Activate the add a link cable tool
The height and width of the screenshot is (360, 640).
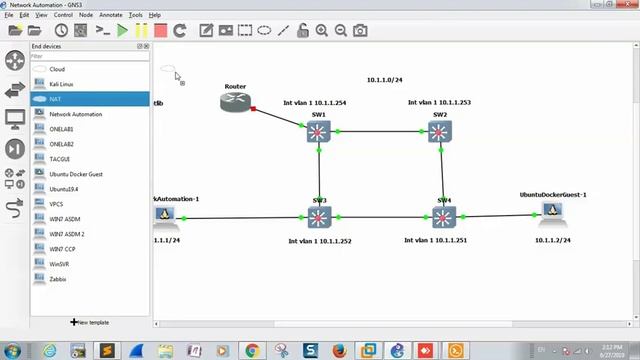[x=15, y=208]
